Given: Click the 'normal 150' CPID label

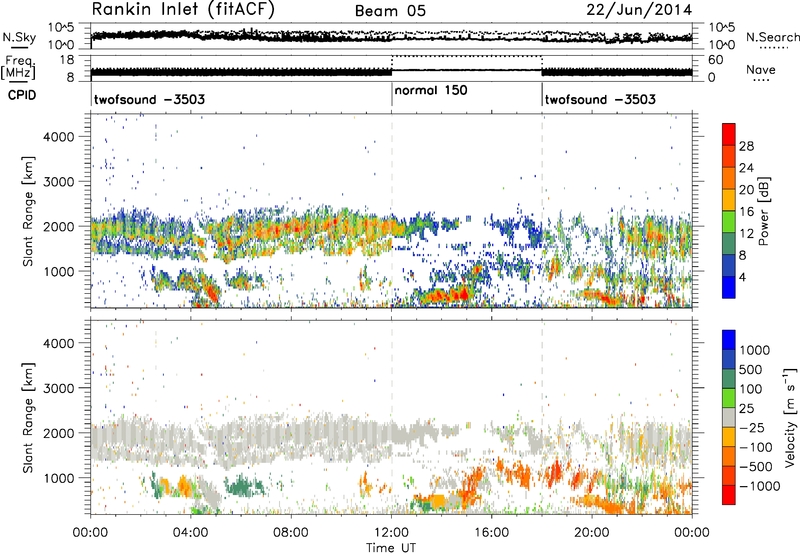Looking at the screenshot, I should tap(431, 90).
